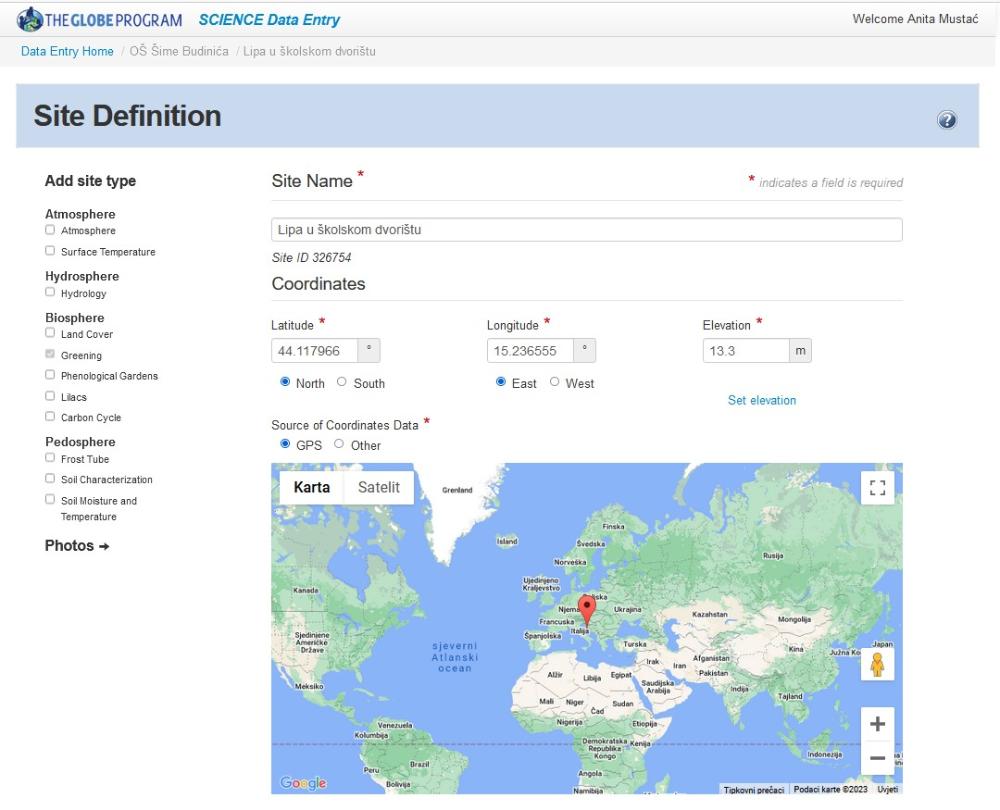Switch map to Satelit view
The width and height of the screenshot is (1000, 810).
coord(379,488)
